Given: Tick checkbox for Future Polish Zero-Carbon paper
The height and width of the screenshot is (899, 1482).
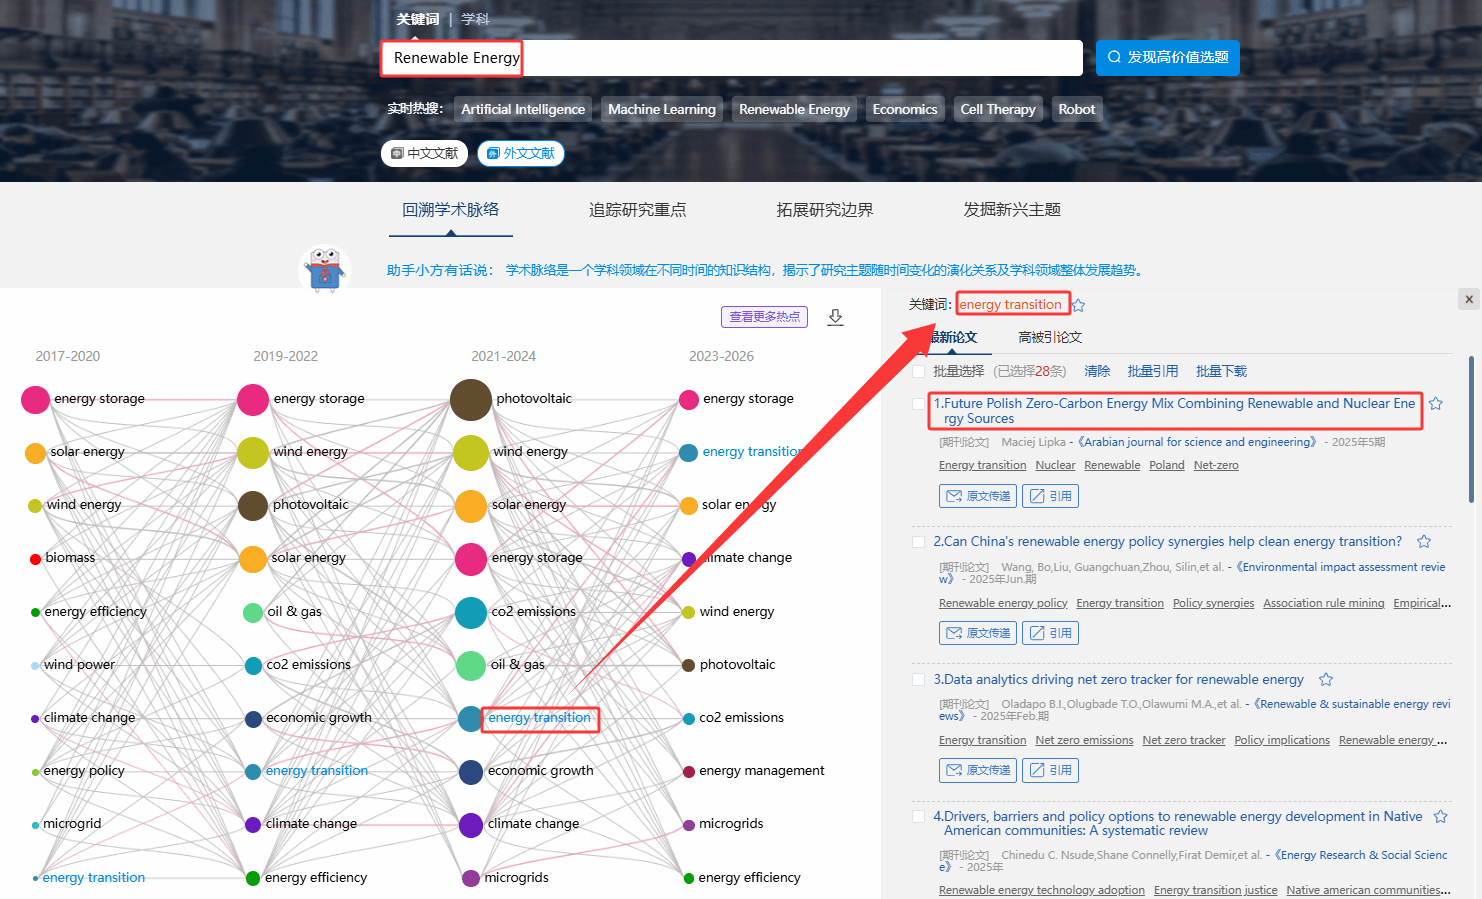Looking at the screenshot, I should point(919,404).
